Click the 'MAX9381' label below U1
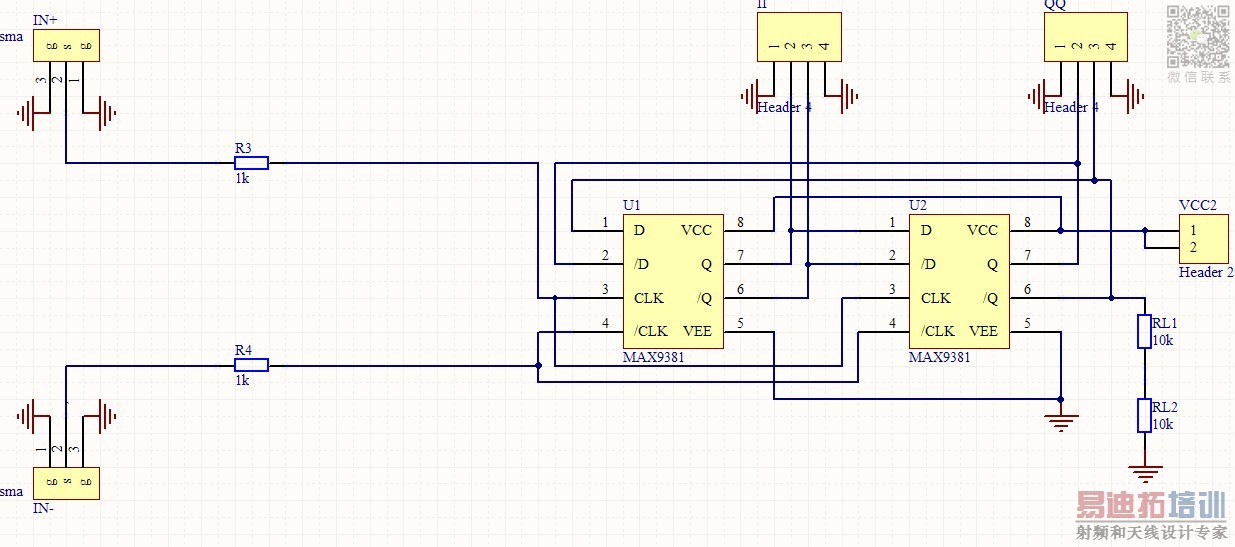1235x547 pixels. point(653,357)
